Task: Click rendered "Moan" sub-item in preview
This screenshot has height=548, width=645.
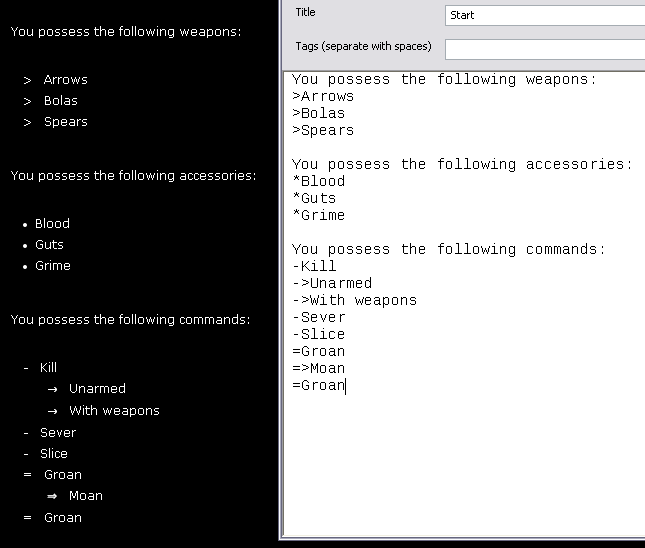Action: [x=86, y=496]
